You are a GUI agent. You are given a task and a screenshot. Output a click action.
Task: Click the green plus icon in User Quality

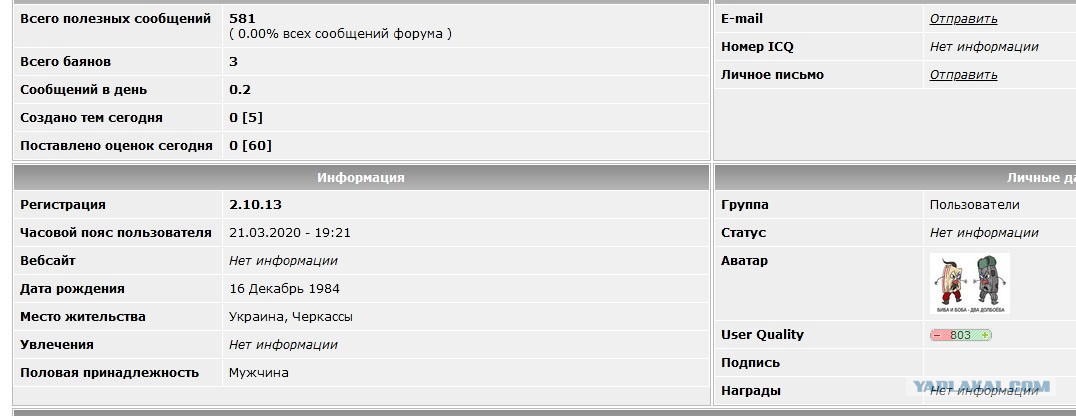(x=985, y=335)
